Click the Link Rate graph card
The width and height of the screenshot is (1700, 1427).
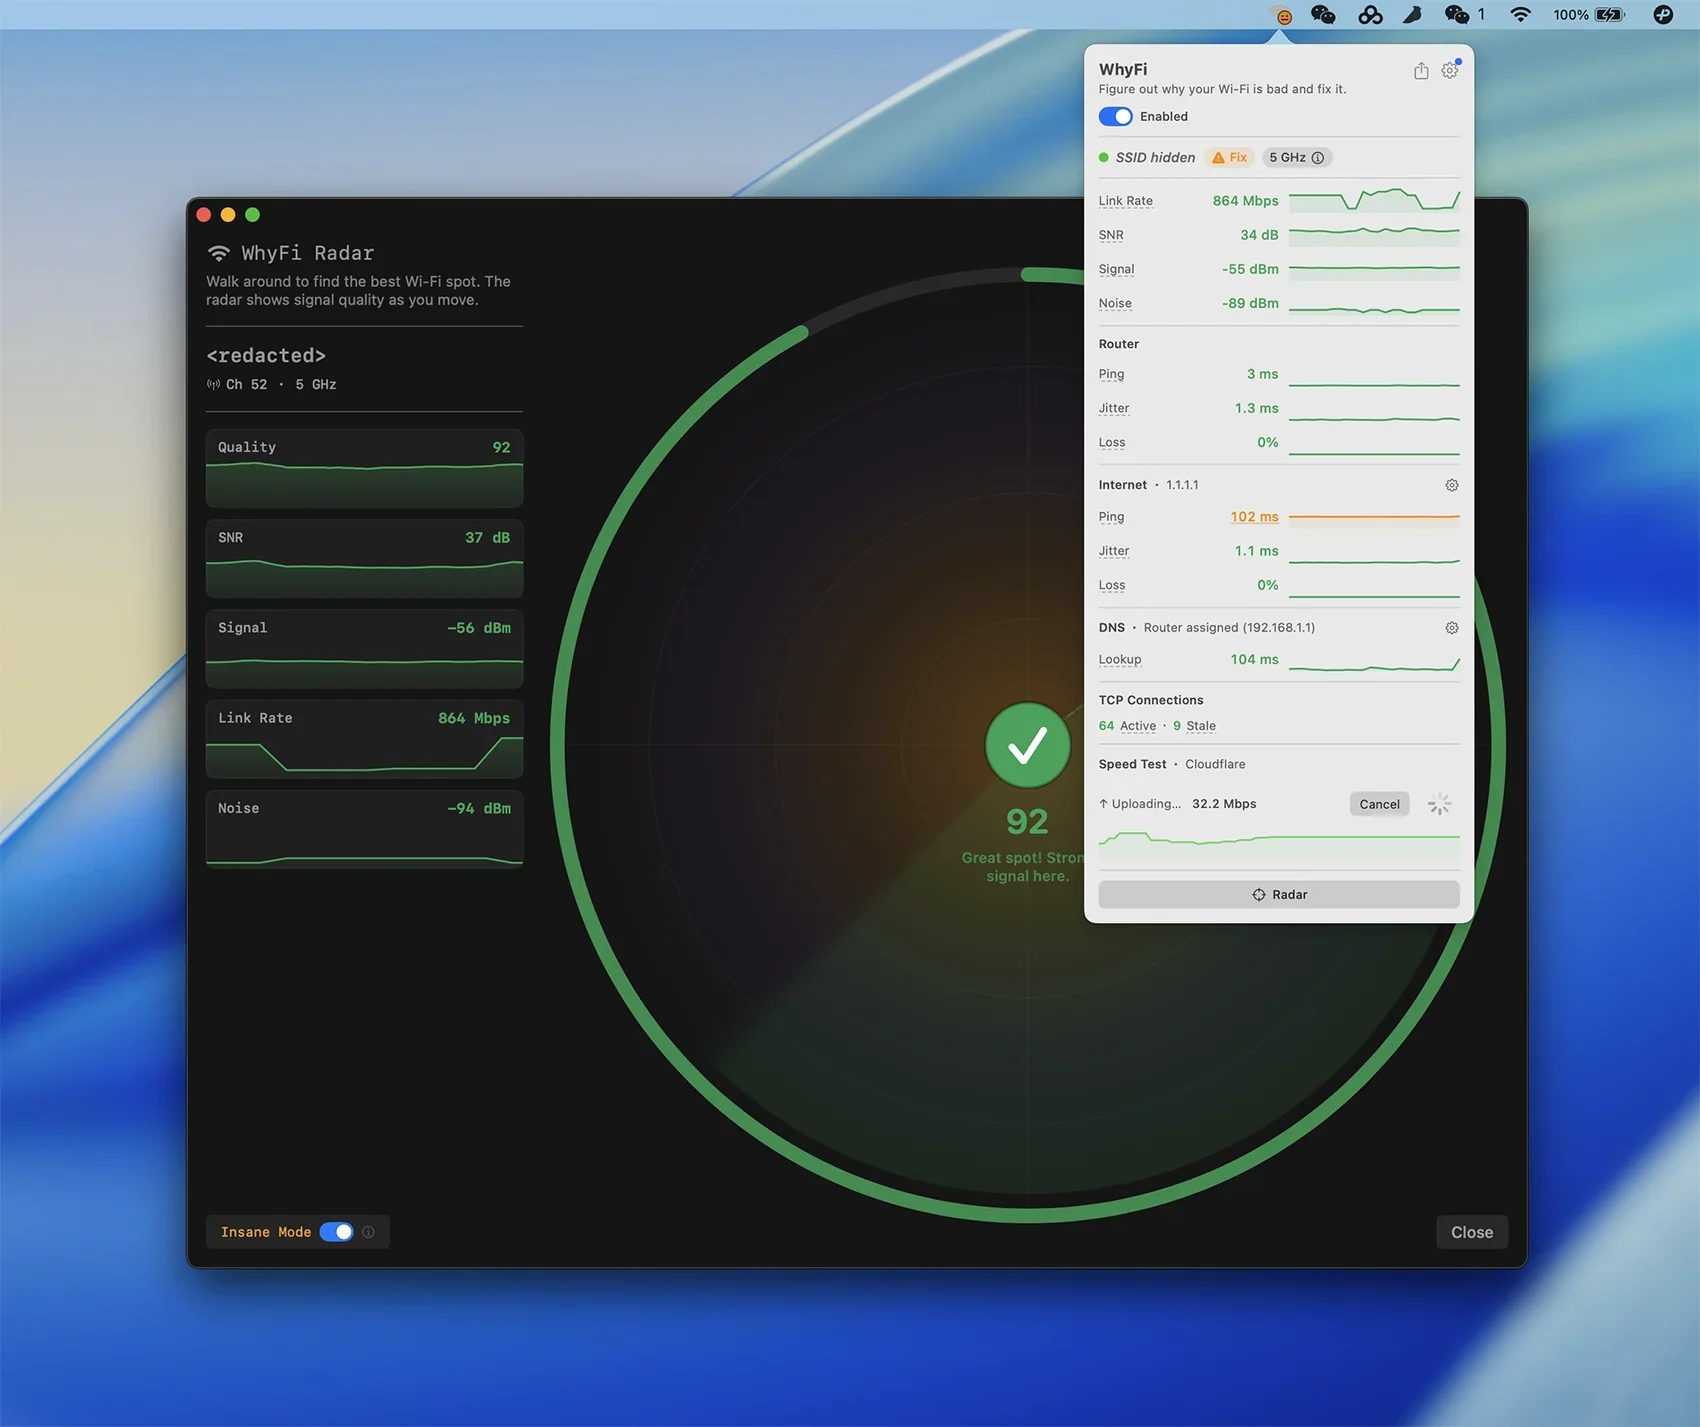364,739
